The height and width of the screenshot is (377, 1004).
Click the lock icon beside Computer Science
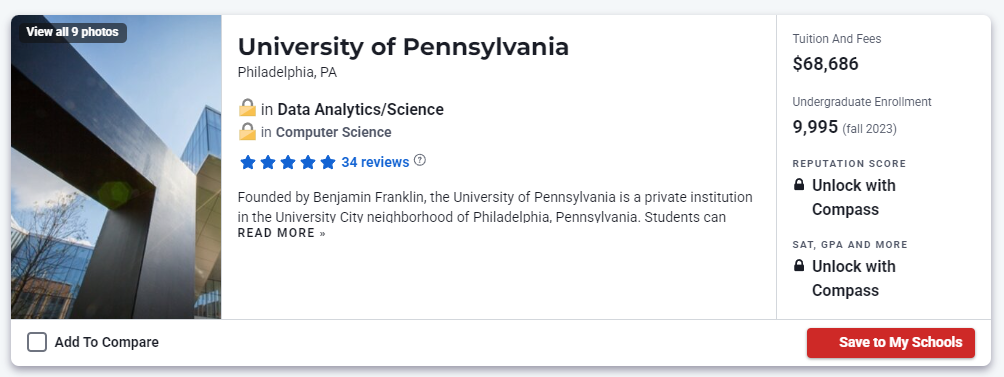247,132
